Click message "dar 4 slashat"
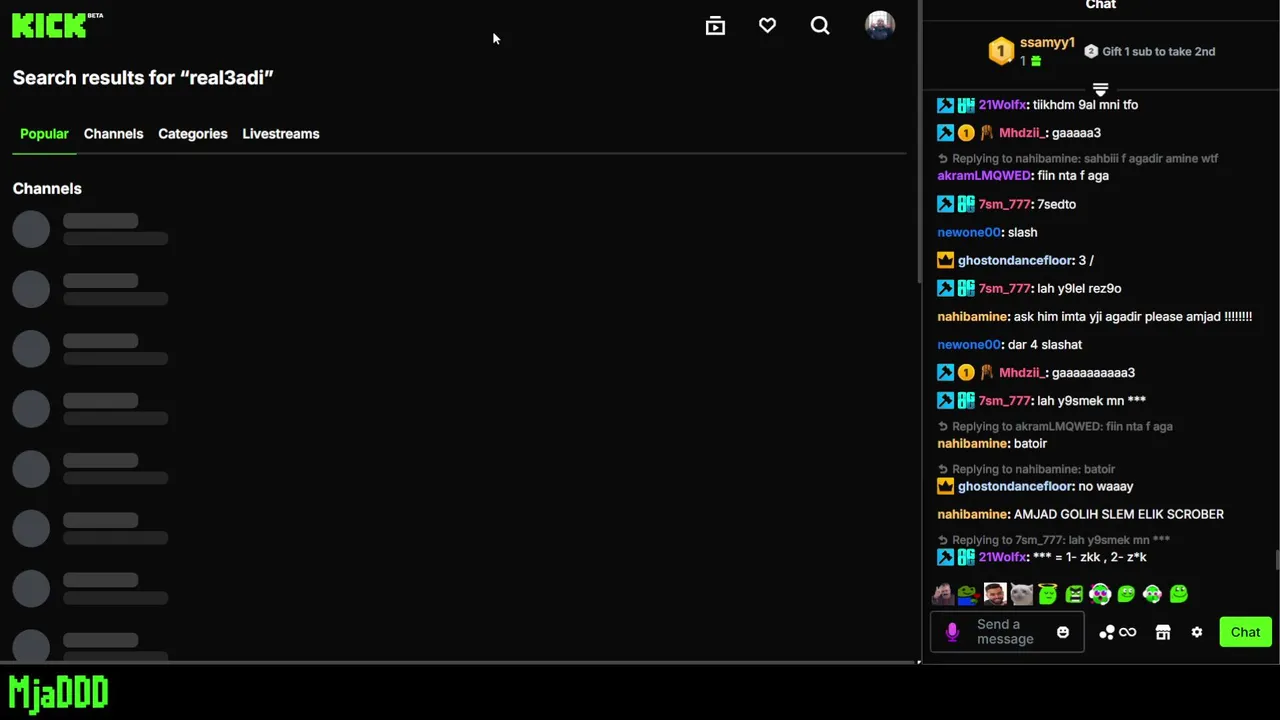 click(x=1045, y=344)
